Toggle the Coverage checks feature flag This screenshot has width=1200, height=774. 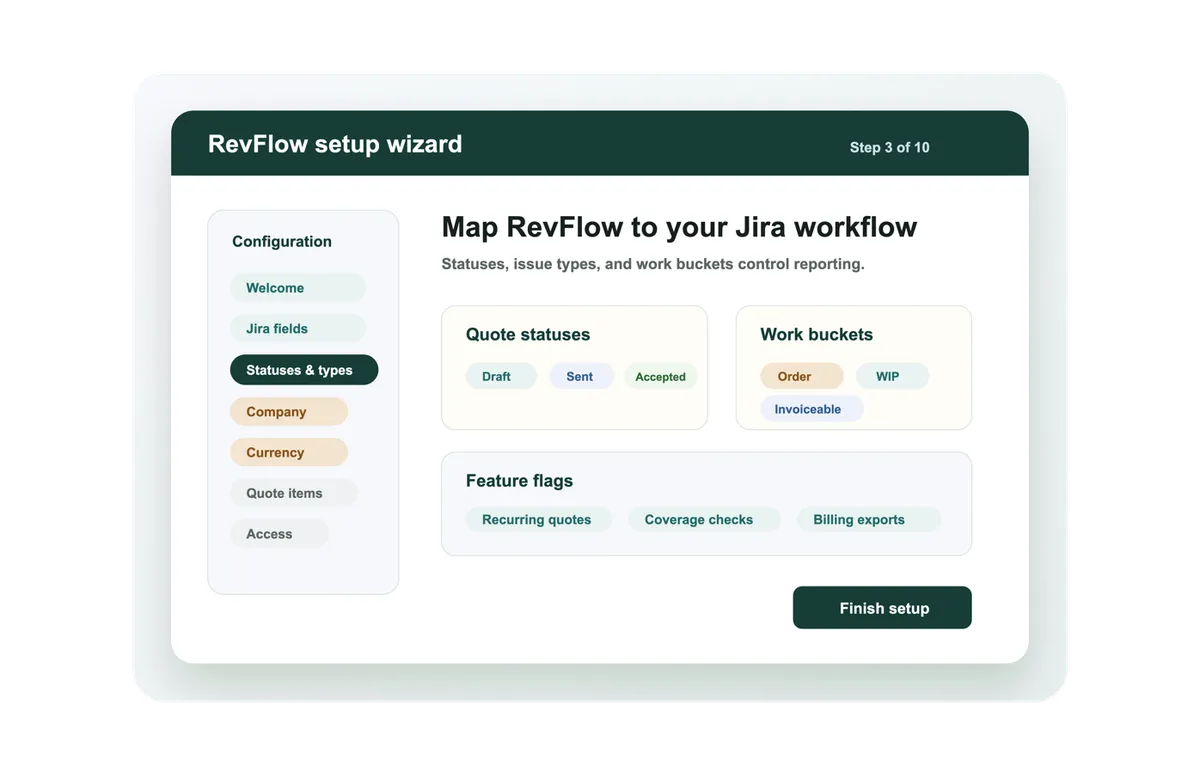click(704, 520)
